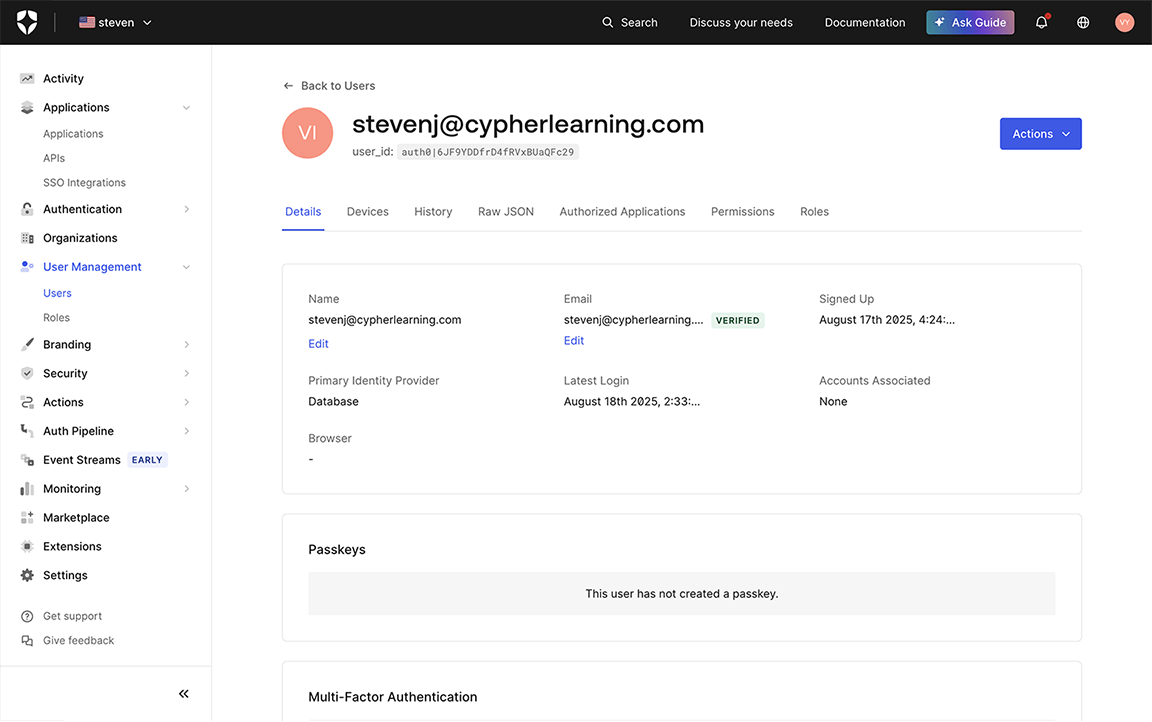Click the globe language icon
Image resolution: width=1152 pixels, height=722 pixels.
point(1083,21)
